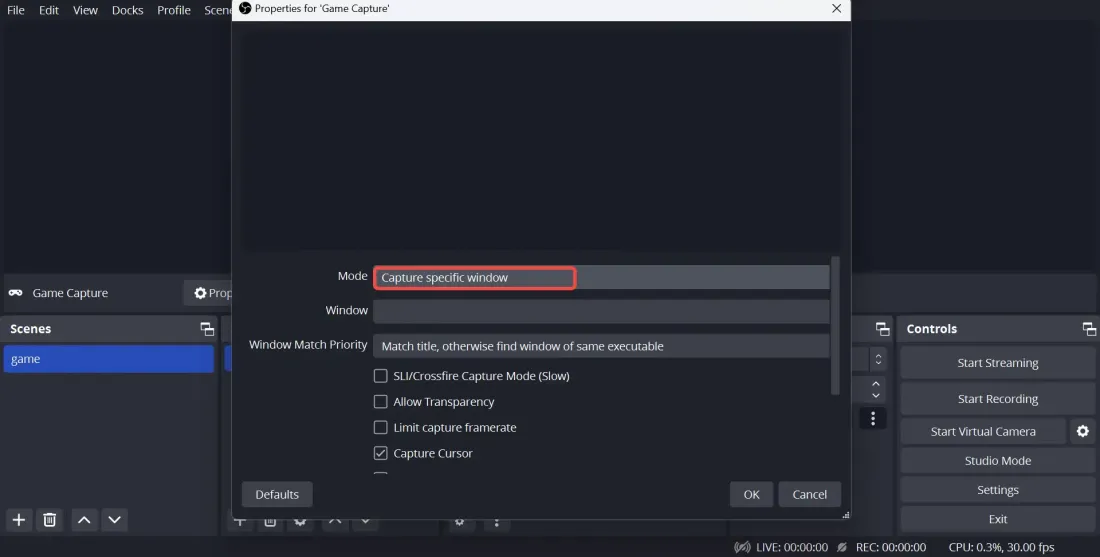Remove the selected scene with the trash icon

click(50, 520)
